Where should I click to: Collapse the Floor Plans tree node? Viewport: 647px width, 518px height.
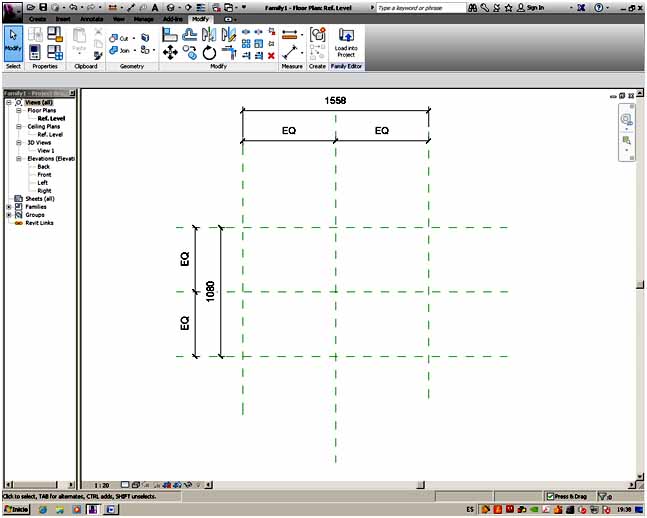tap(19, 110)
